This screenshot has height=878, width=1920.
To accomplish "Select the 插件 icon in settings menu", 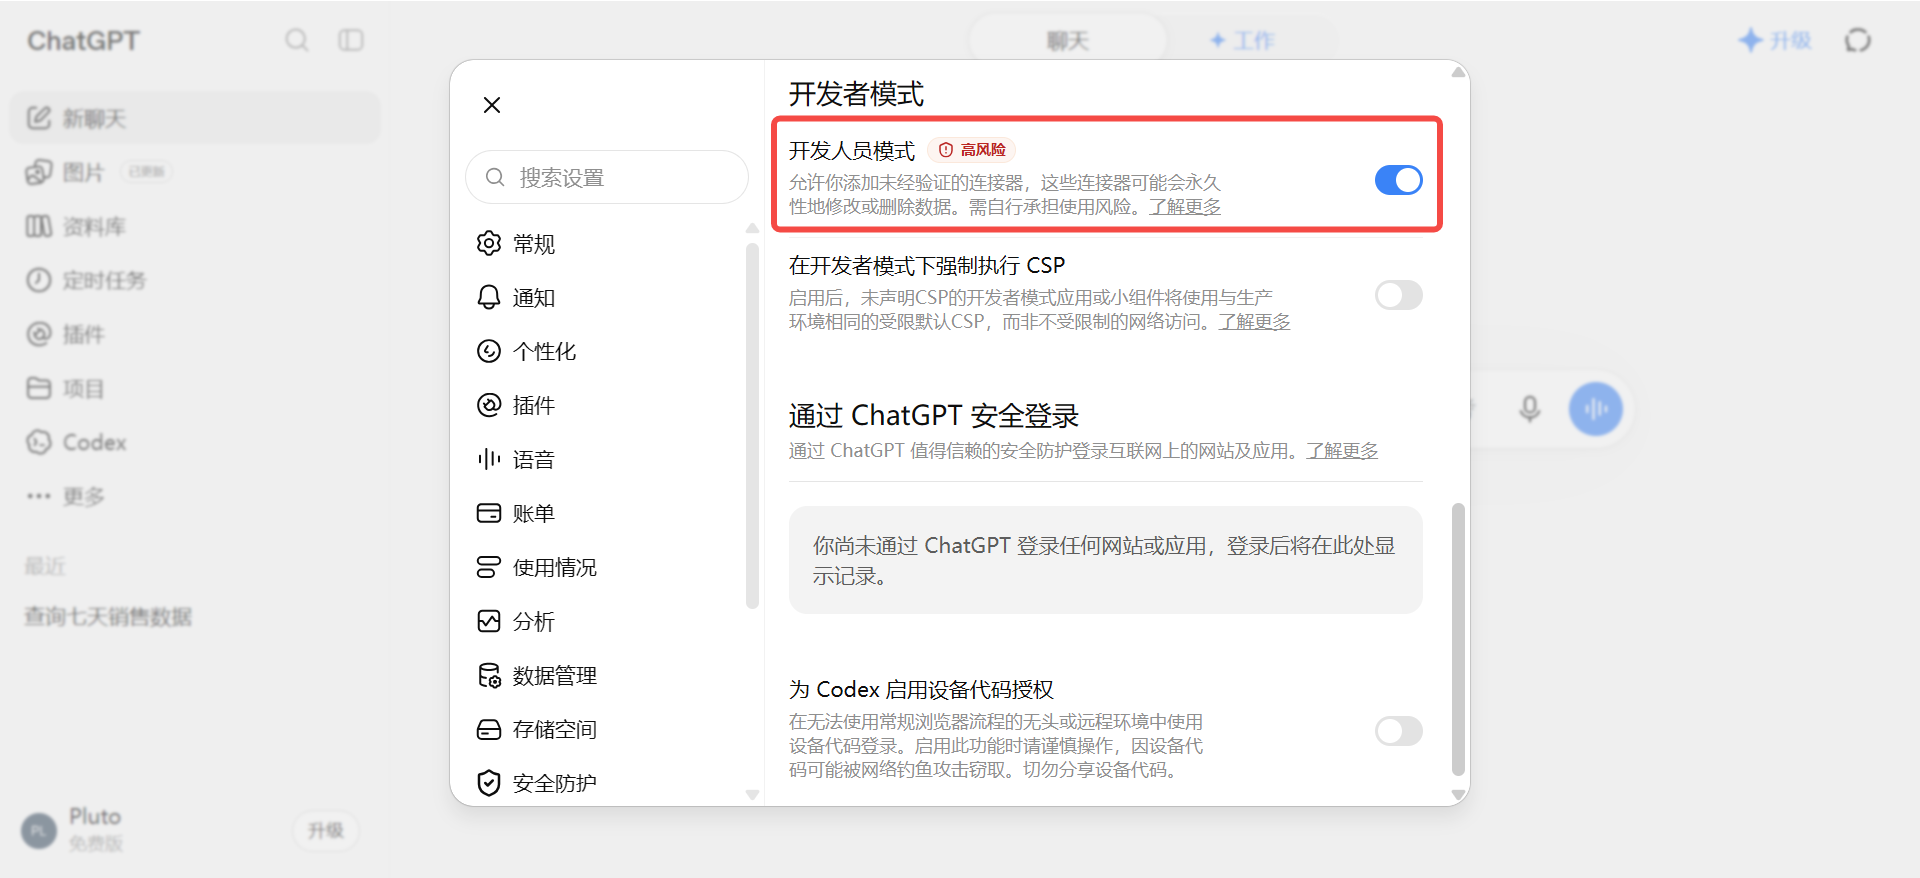I will [x=489, y=405].
